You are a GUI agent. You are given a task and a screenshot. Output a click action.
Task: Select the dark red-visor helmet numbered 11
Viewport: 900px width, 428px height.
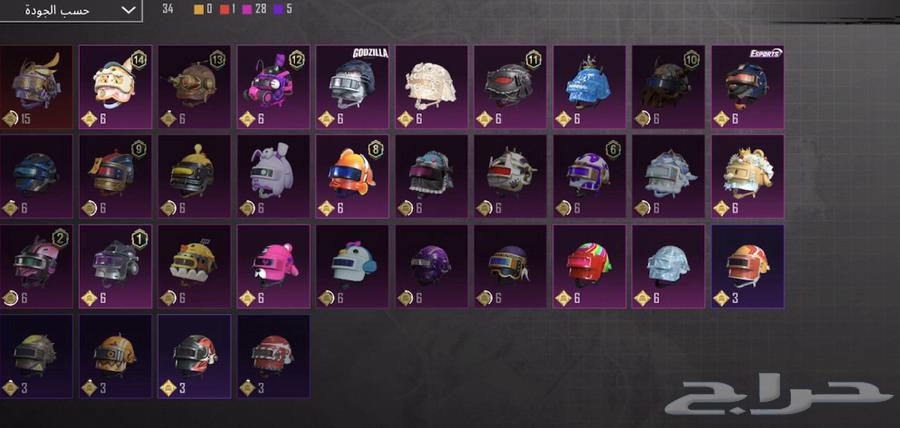tap(510, 87)
